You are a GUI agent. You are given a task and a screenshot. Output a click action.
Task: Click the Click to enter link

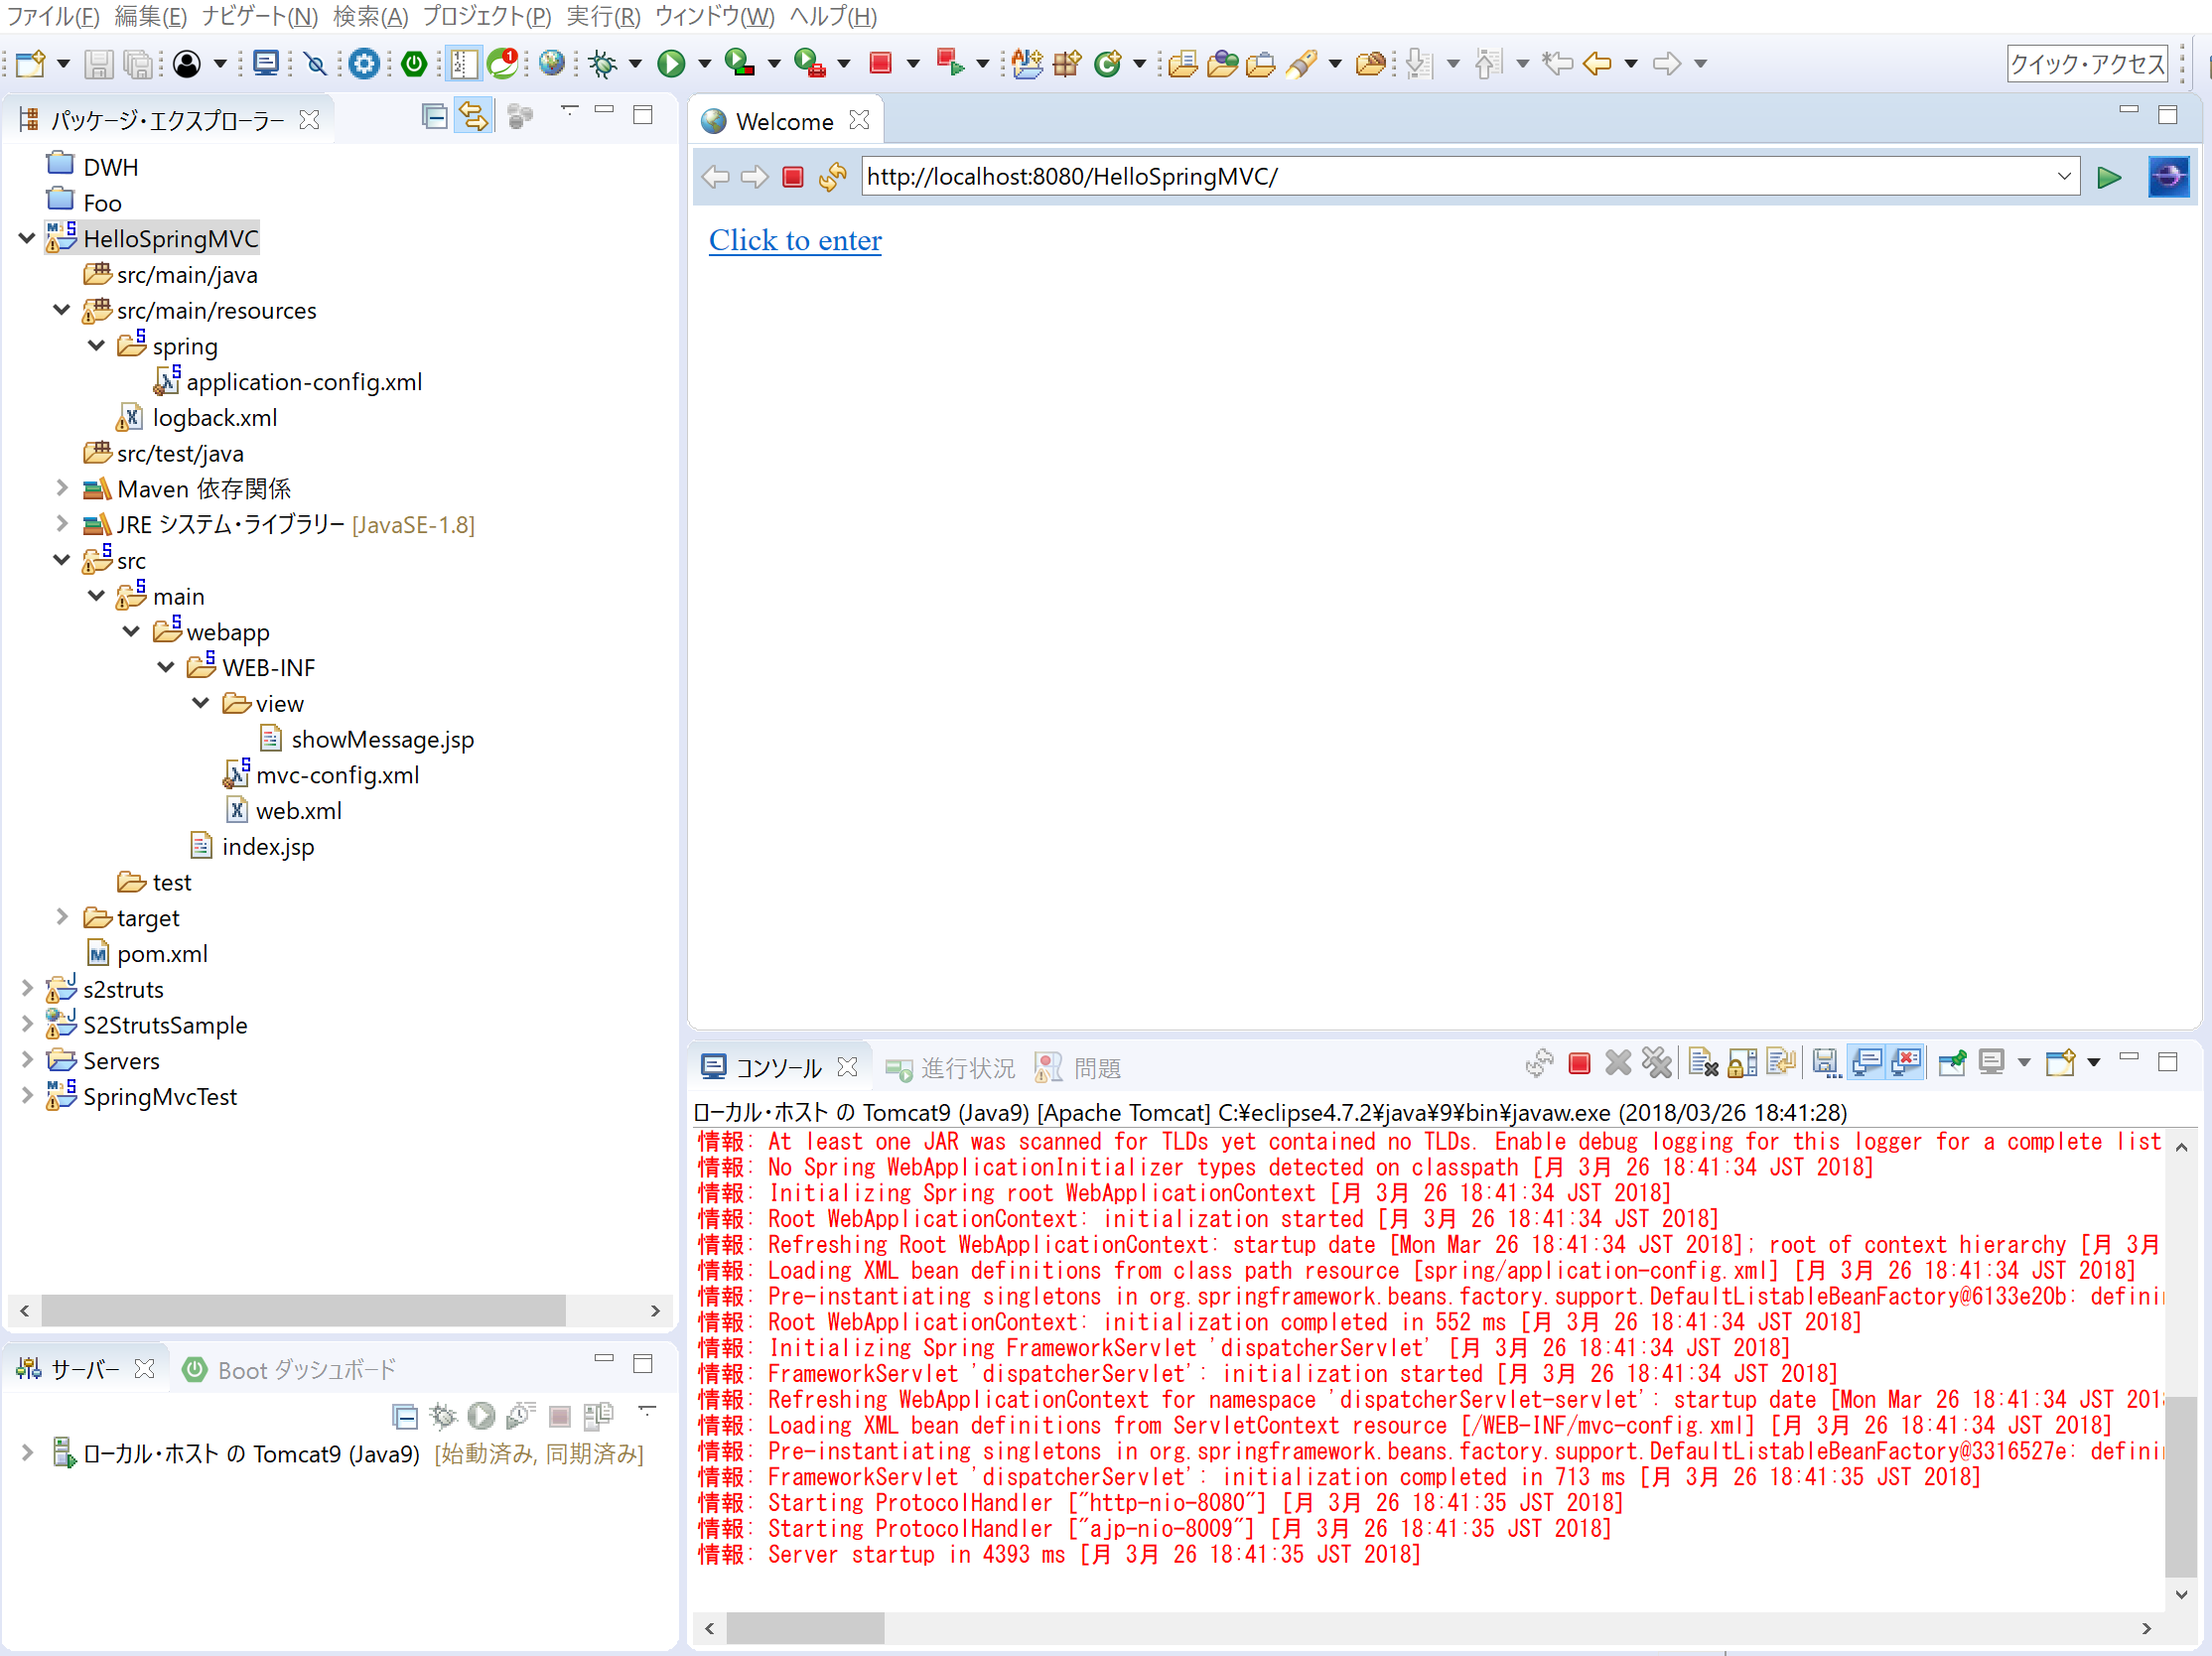coord(795,240)
